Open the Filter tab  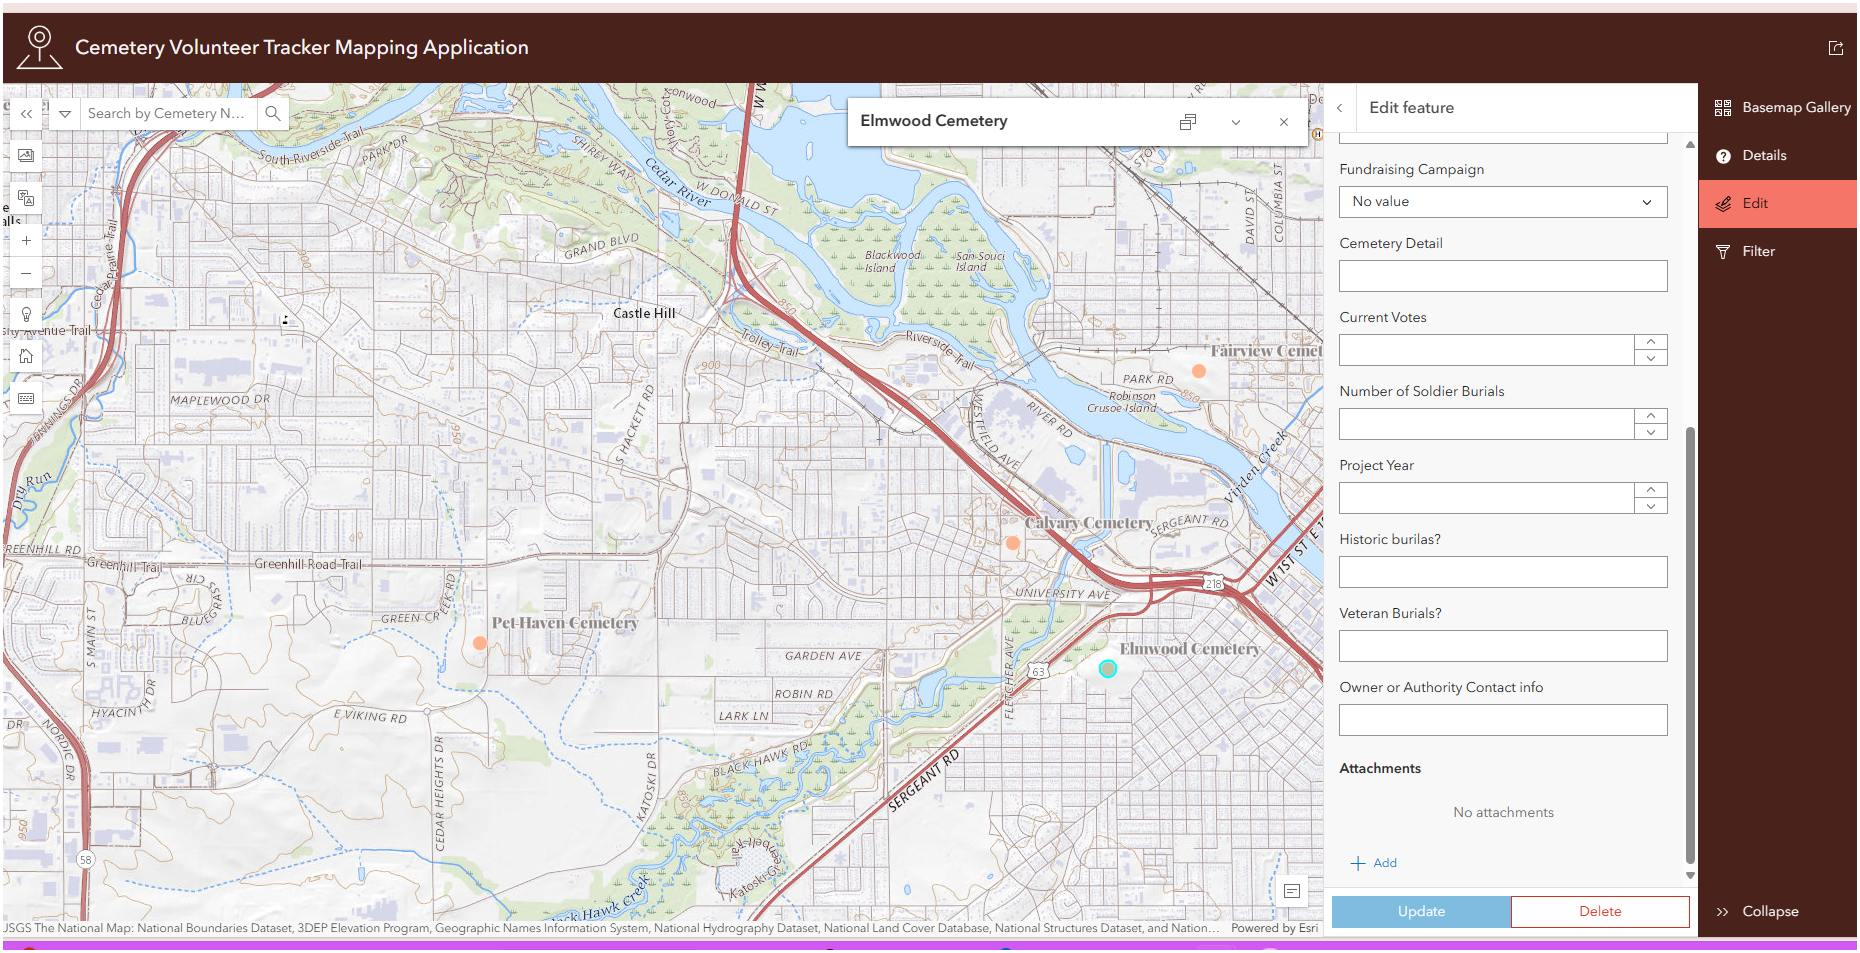tap(1778, 252)
